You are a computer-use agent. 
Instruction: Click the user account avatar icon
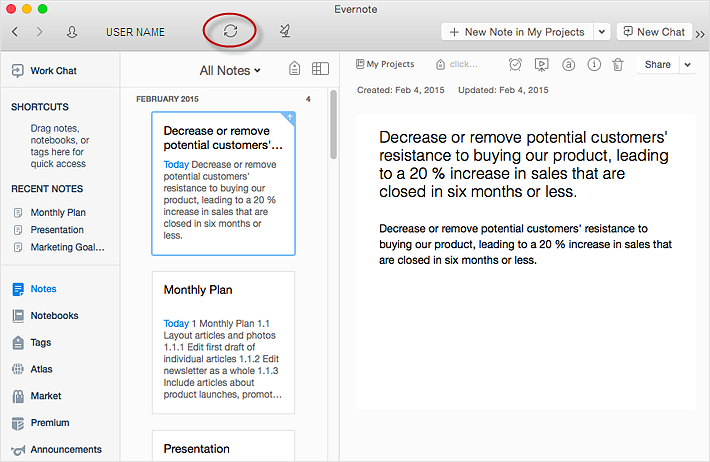coord(72,32)
